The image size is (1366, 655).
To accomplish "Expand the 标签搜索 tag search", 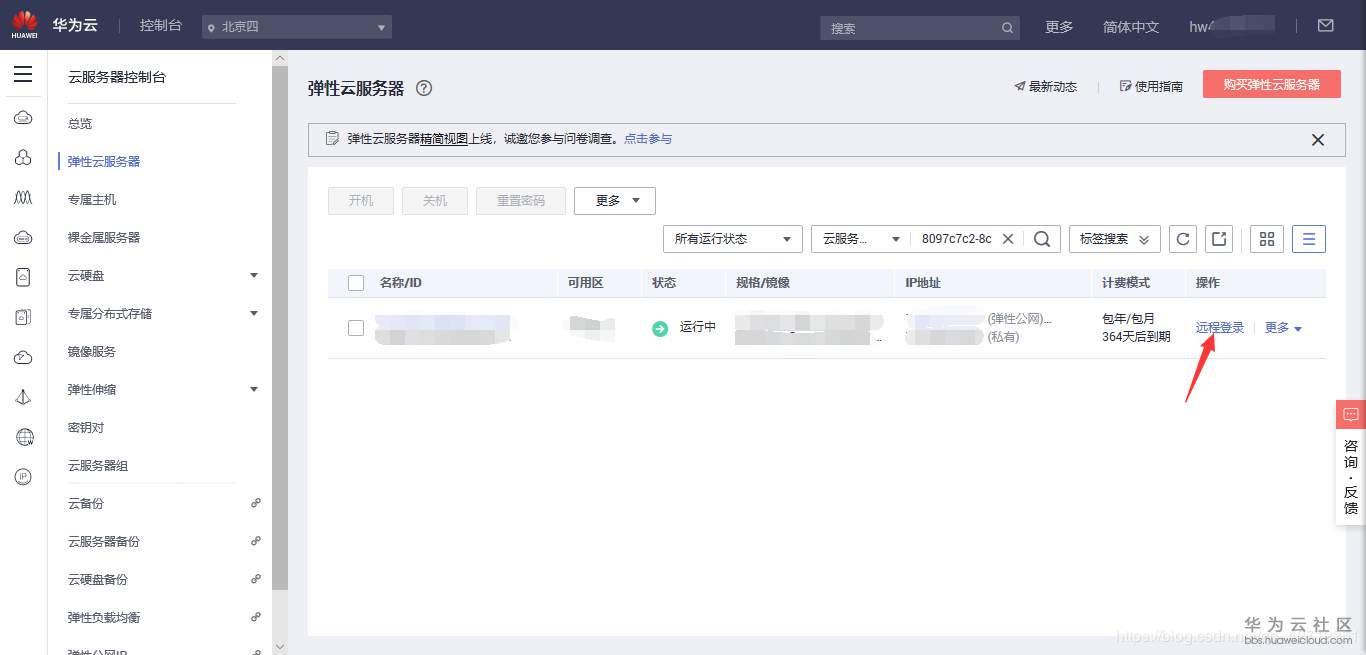I will [1115, 239].
